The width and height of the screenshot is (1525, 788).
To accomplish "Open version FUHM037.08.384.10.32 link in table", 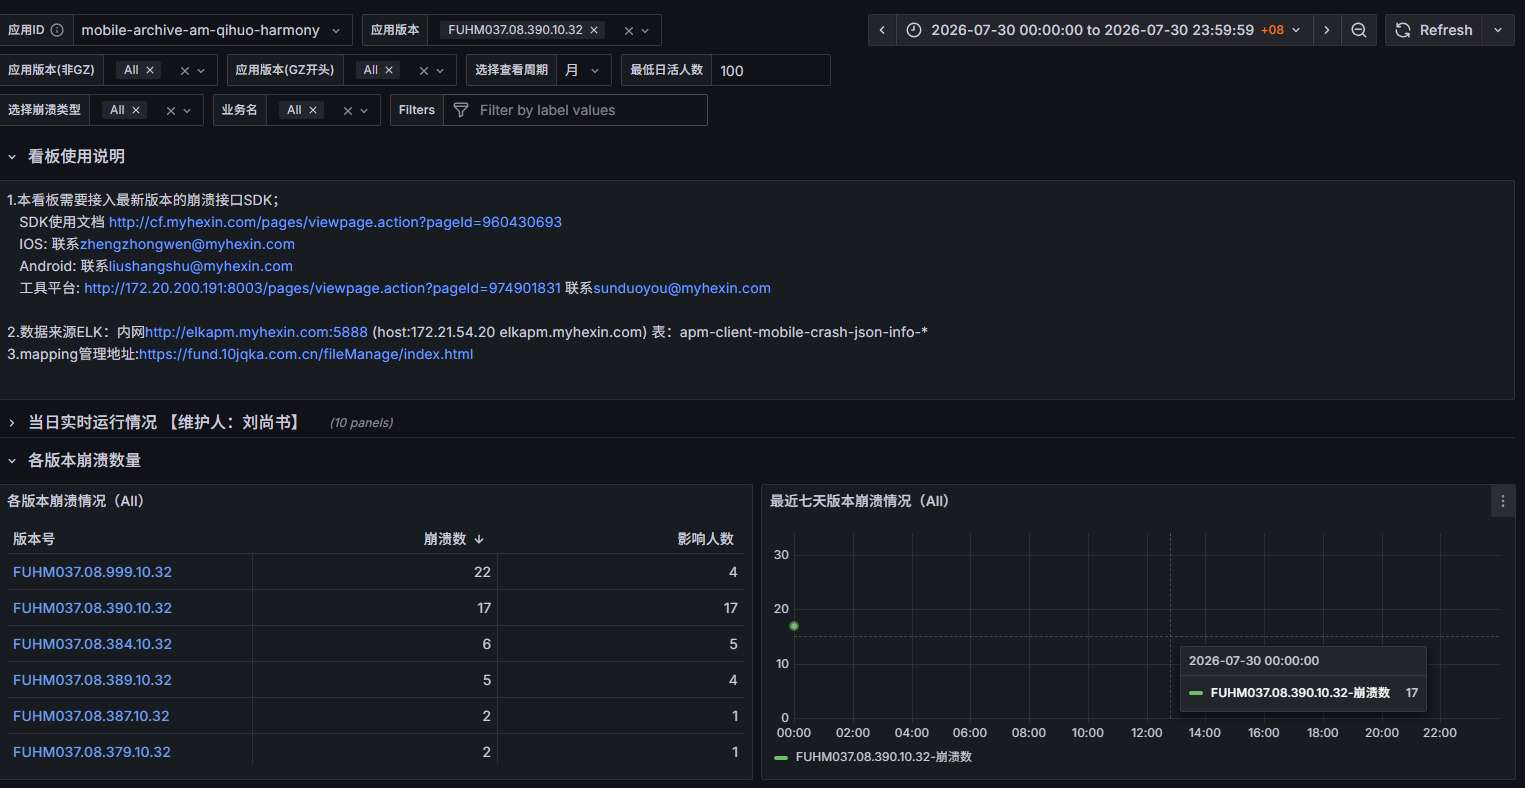I will point(92,644).
